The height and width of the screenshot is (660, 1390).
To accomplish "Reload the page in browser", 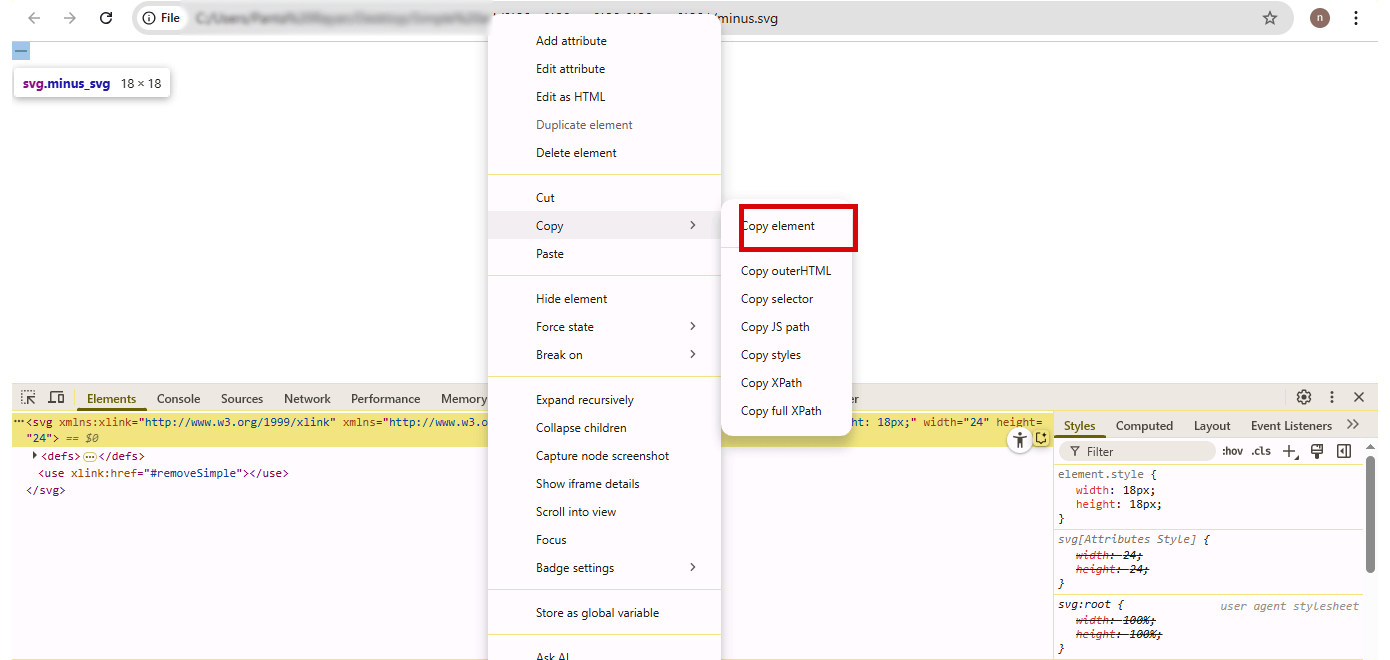I will [106, 18].
